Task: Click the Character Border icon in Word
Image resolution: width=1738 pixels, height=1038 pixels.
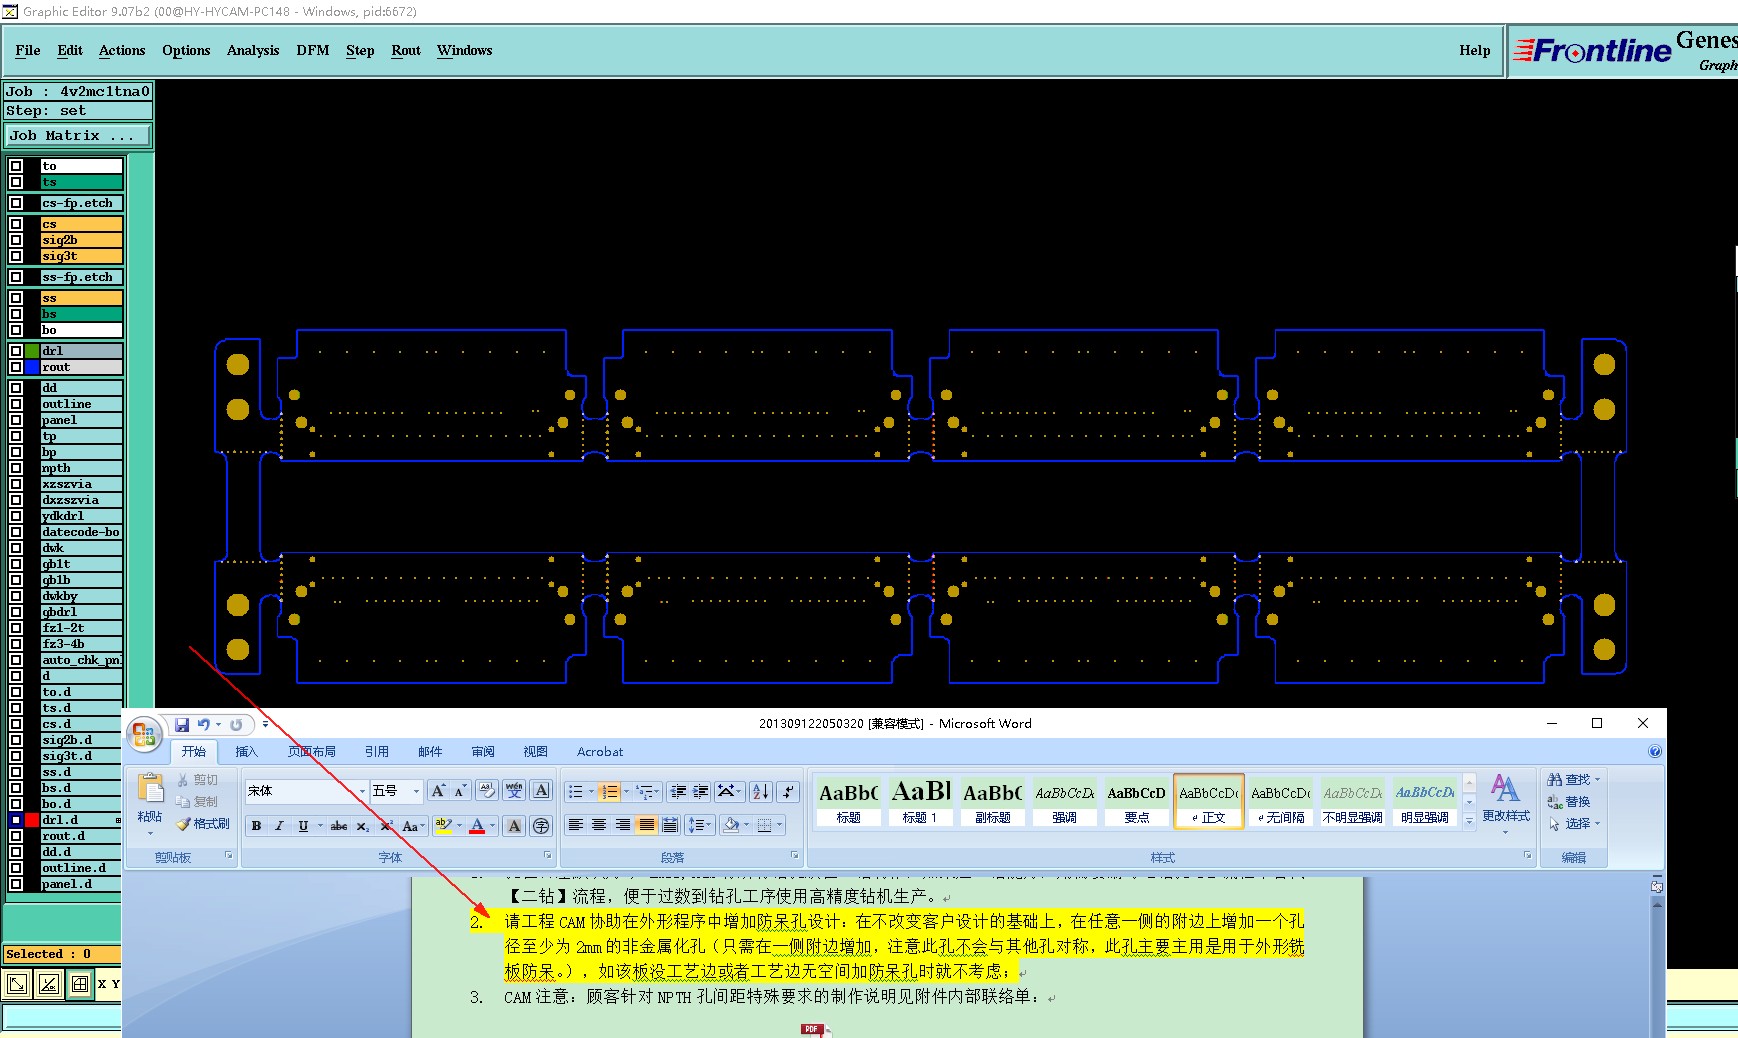Action: click(541, 791)
